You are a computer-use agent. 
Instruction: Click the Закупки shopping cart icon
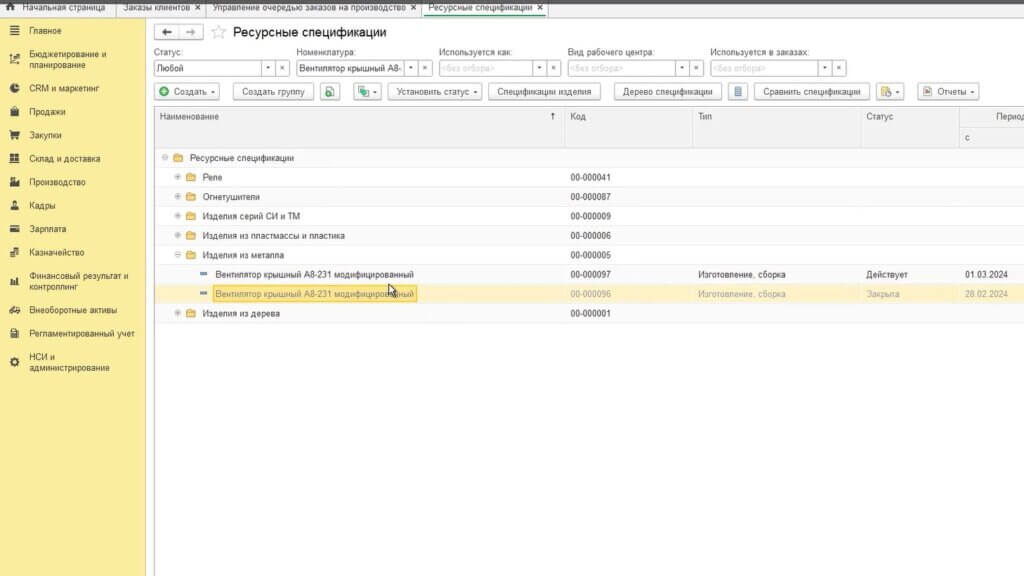[15, 135]
